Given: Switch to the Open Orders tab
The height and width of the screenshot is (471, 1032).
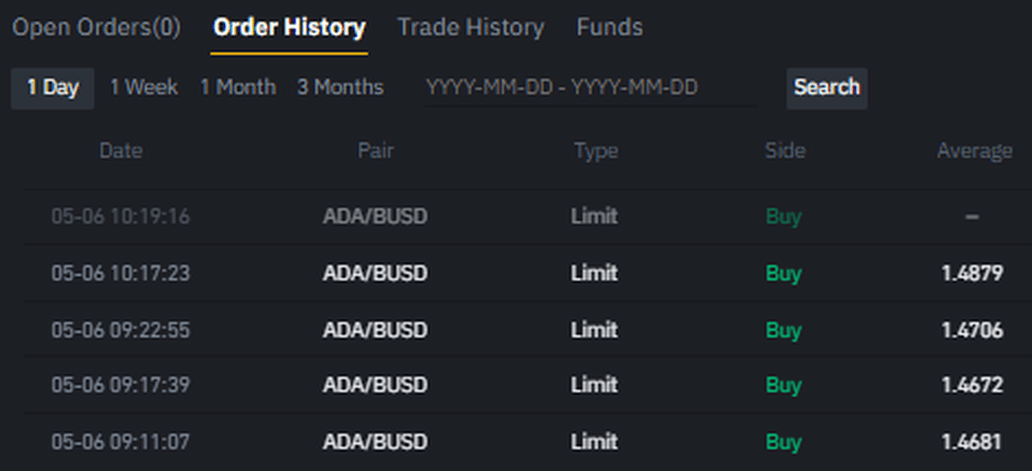Looking at the screenshot, I should [96, 27].
